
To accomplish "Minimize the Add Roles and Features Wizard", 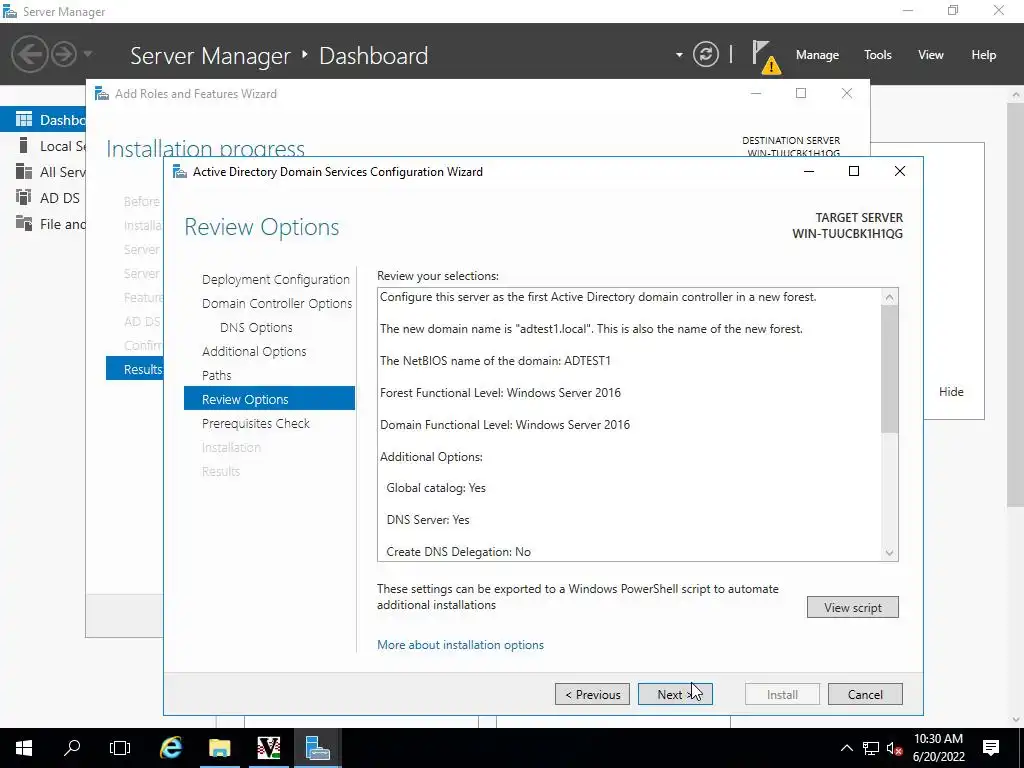I will pos(756,93).
